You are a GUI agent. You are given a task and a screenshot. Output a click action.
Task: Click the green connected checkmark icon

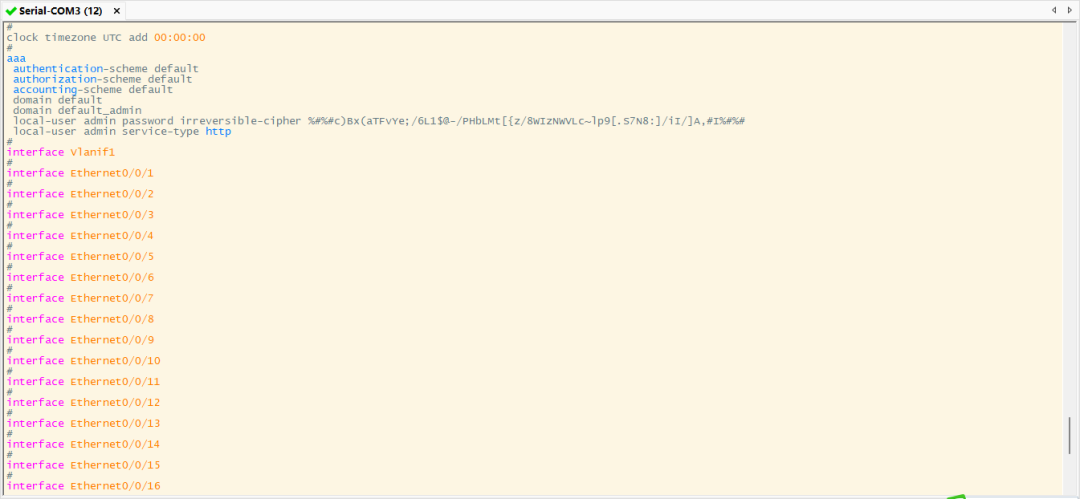click(x=11, y=10)
